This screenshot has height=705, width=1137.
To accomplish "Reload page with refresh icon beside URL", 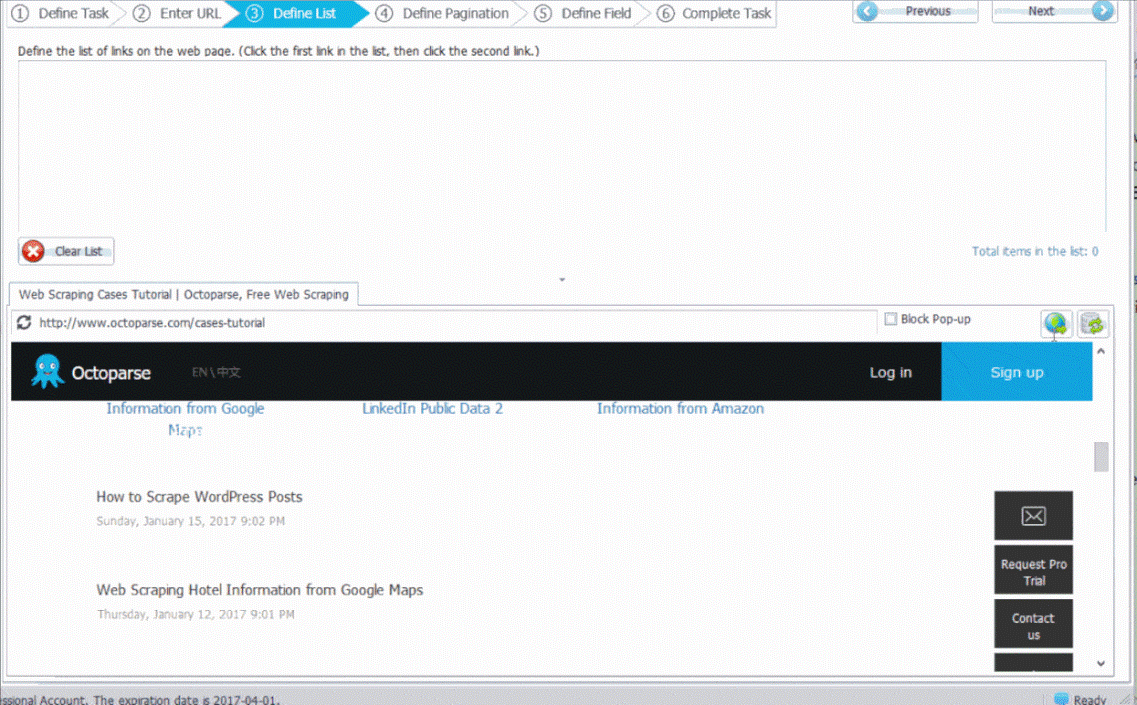I will (x=24, y=322).
